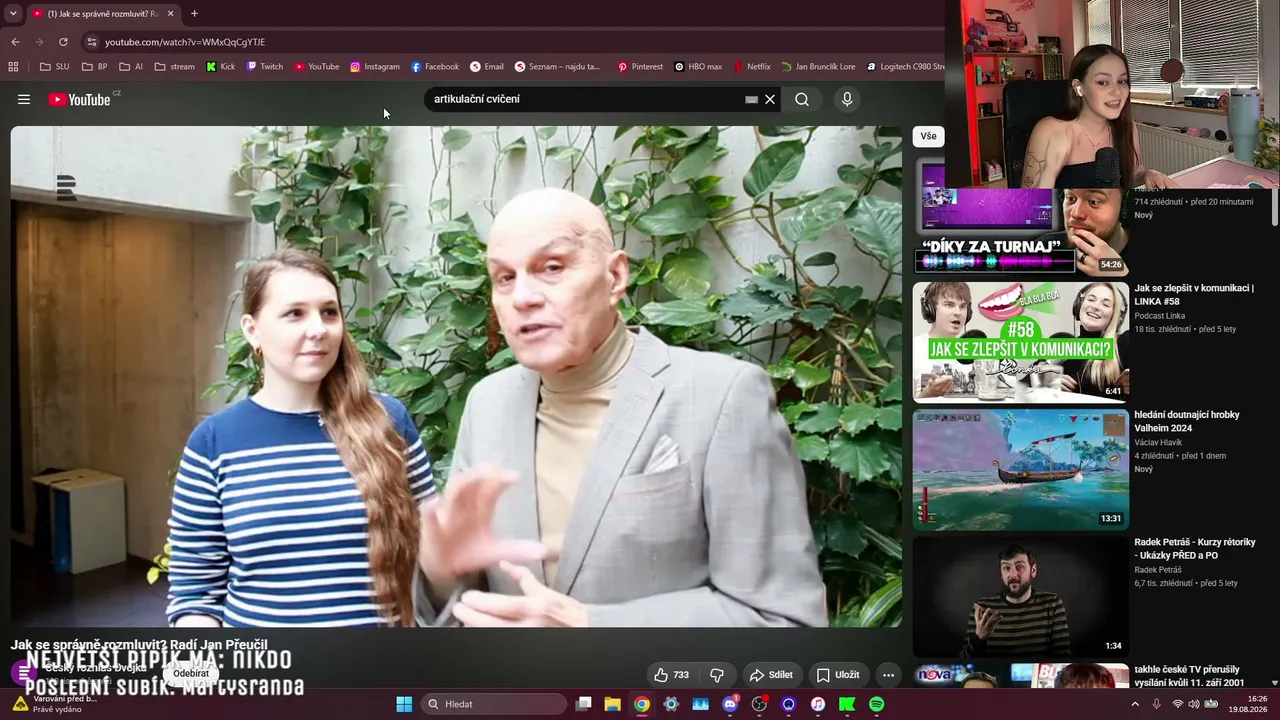Viewport: 1280px width, 720px height.
Task: Open the Jan Brunclík Lore bookmark
Action: pyautogui.click(x=818, y=67)
